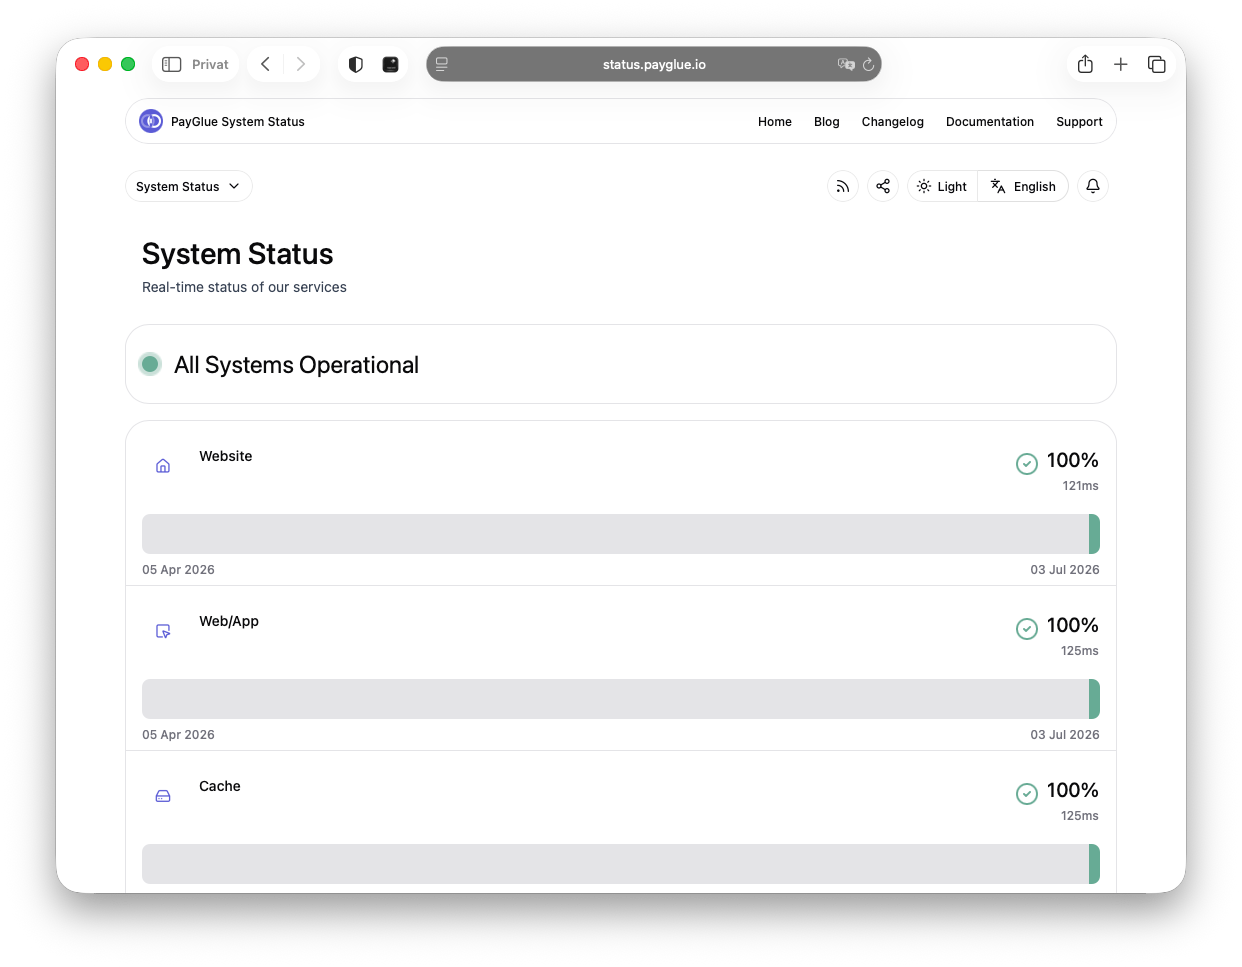Click the dark extension icon beside shield
The image size is (1242, 967).
391,64
